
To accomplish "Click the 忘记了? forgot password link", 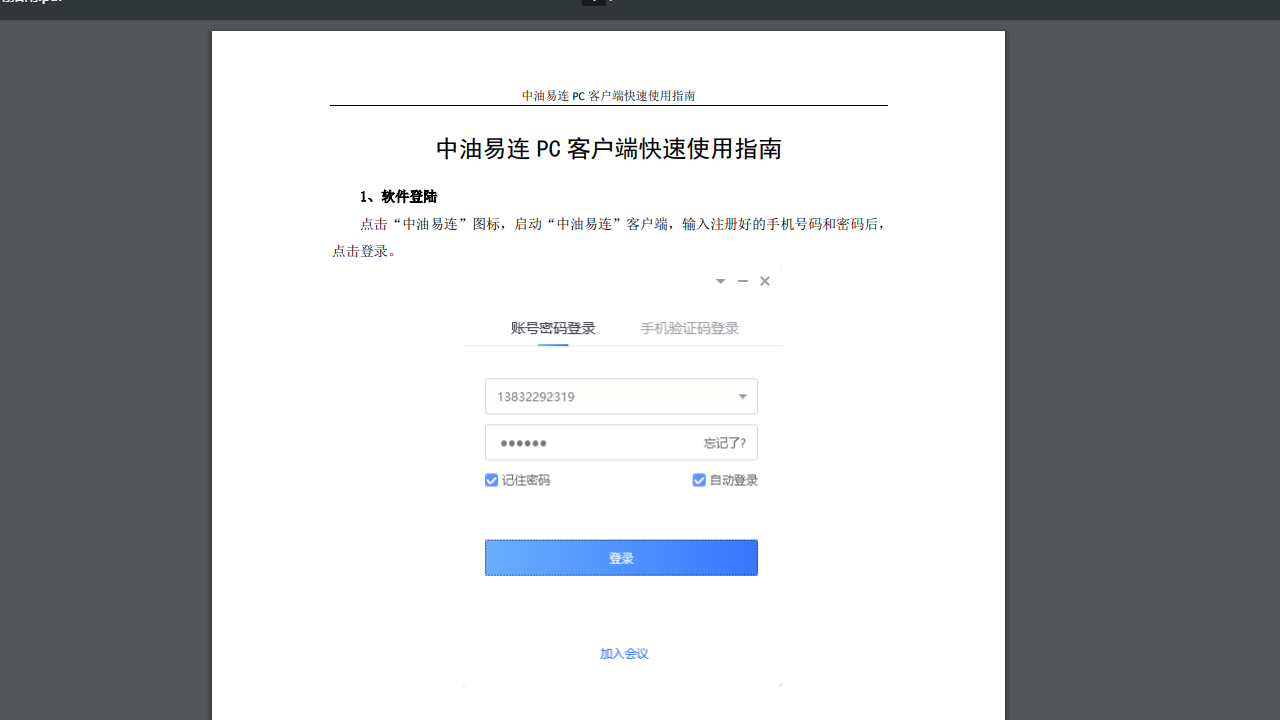I will coord(723,442).
